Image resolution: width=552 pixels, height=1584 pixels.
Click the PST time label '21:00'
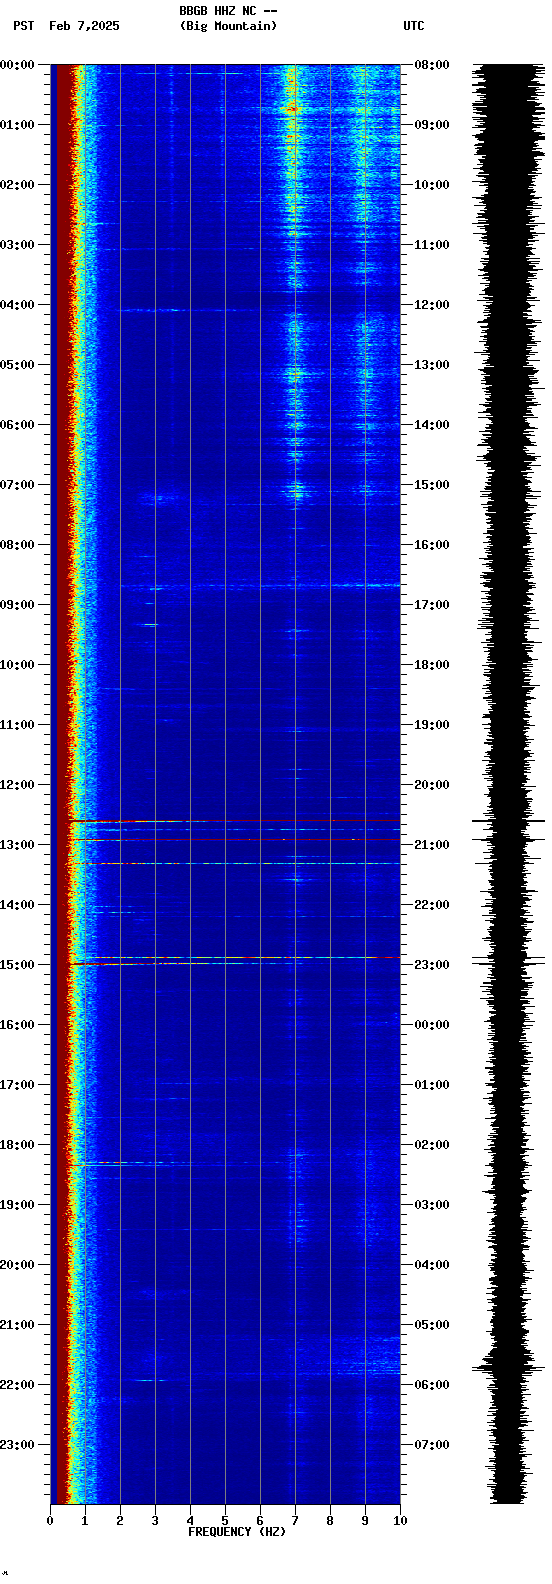tap(17, 1325)
